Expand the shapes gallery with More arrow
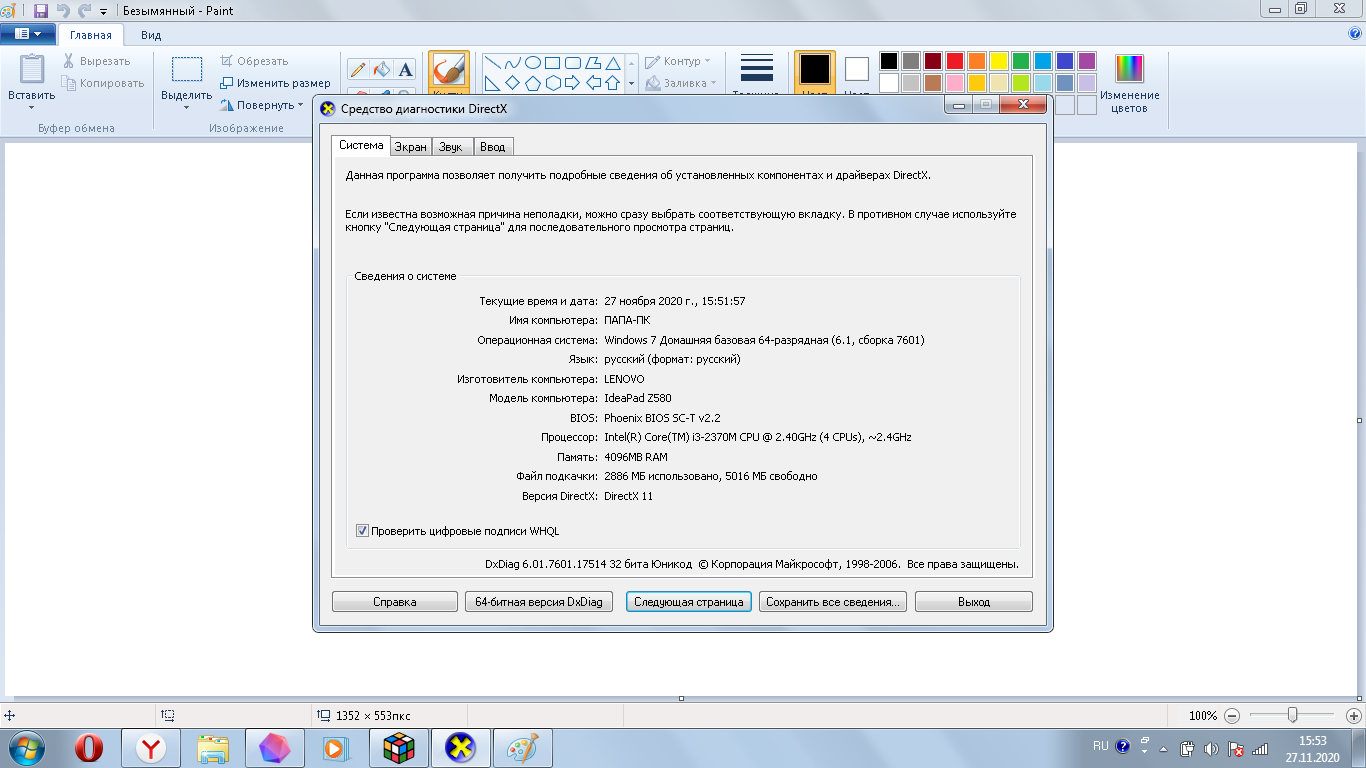The image size is (1366, 768). 631,84
